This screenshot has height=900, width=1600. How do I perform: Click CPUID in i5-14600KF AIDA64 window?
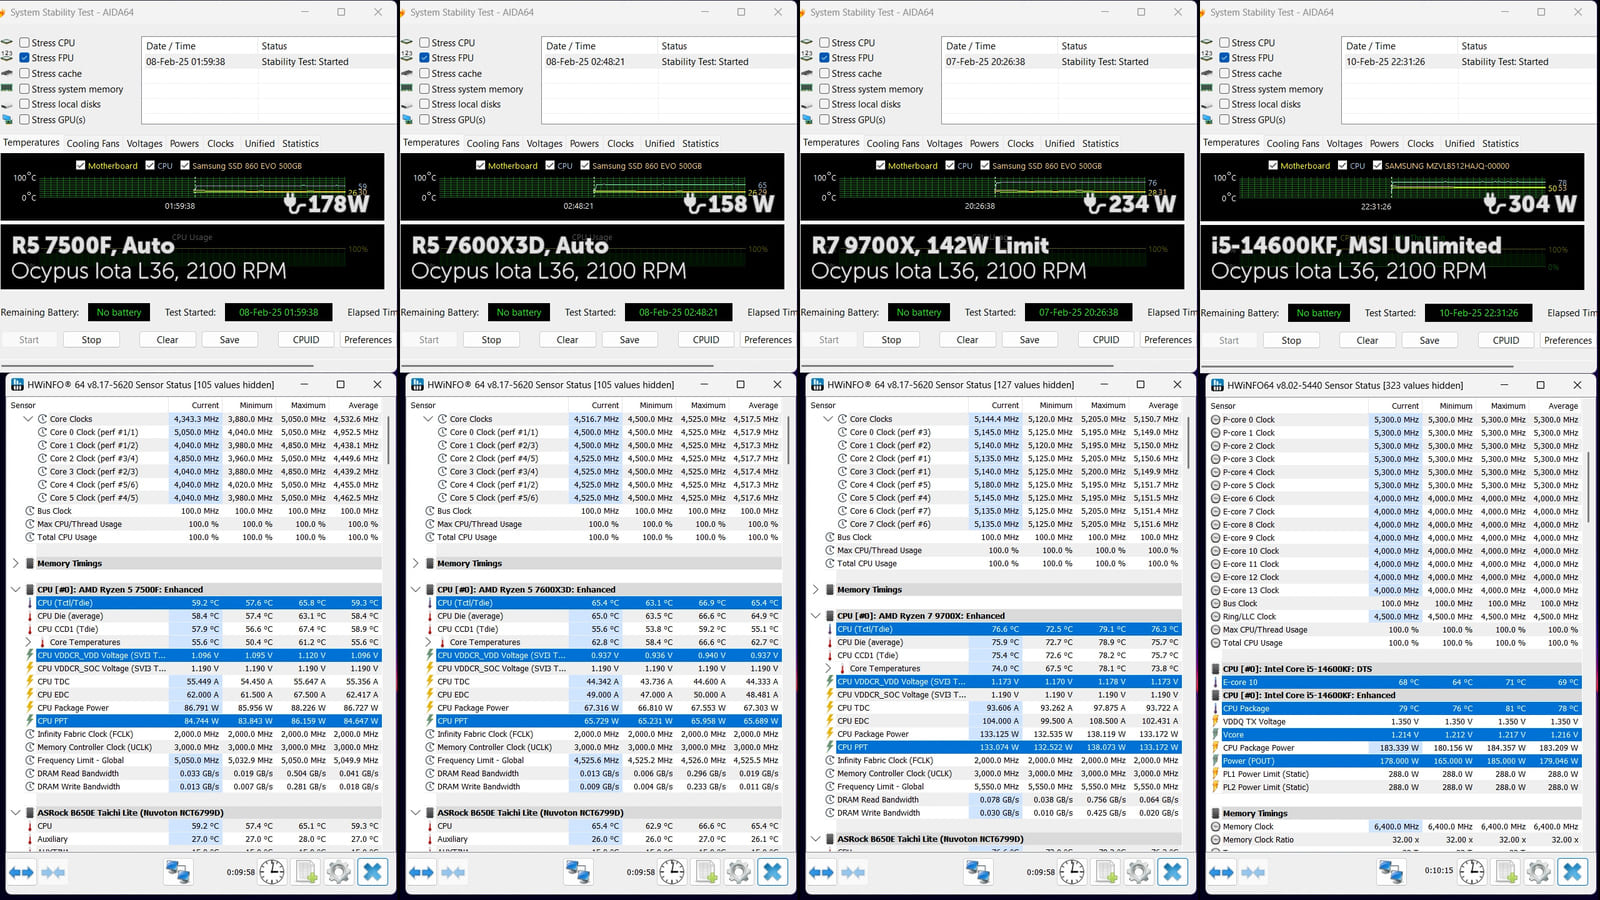coord(1506,340)
